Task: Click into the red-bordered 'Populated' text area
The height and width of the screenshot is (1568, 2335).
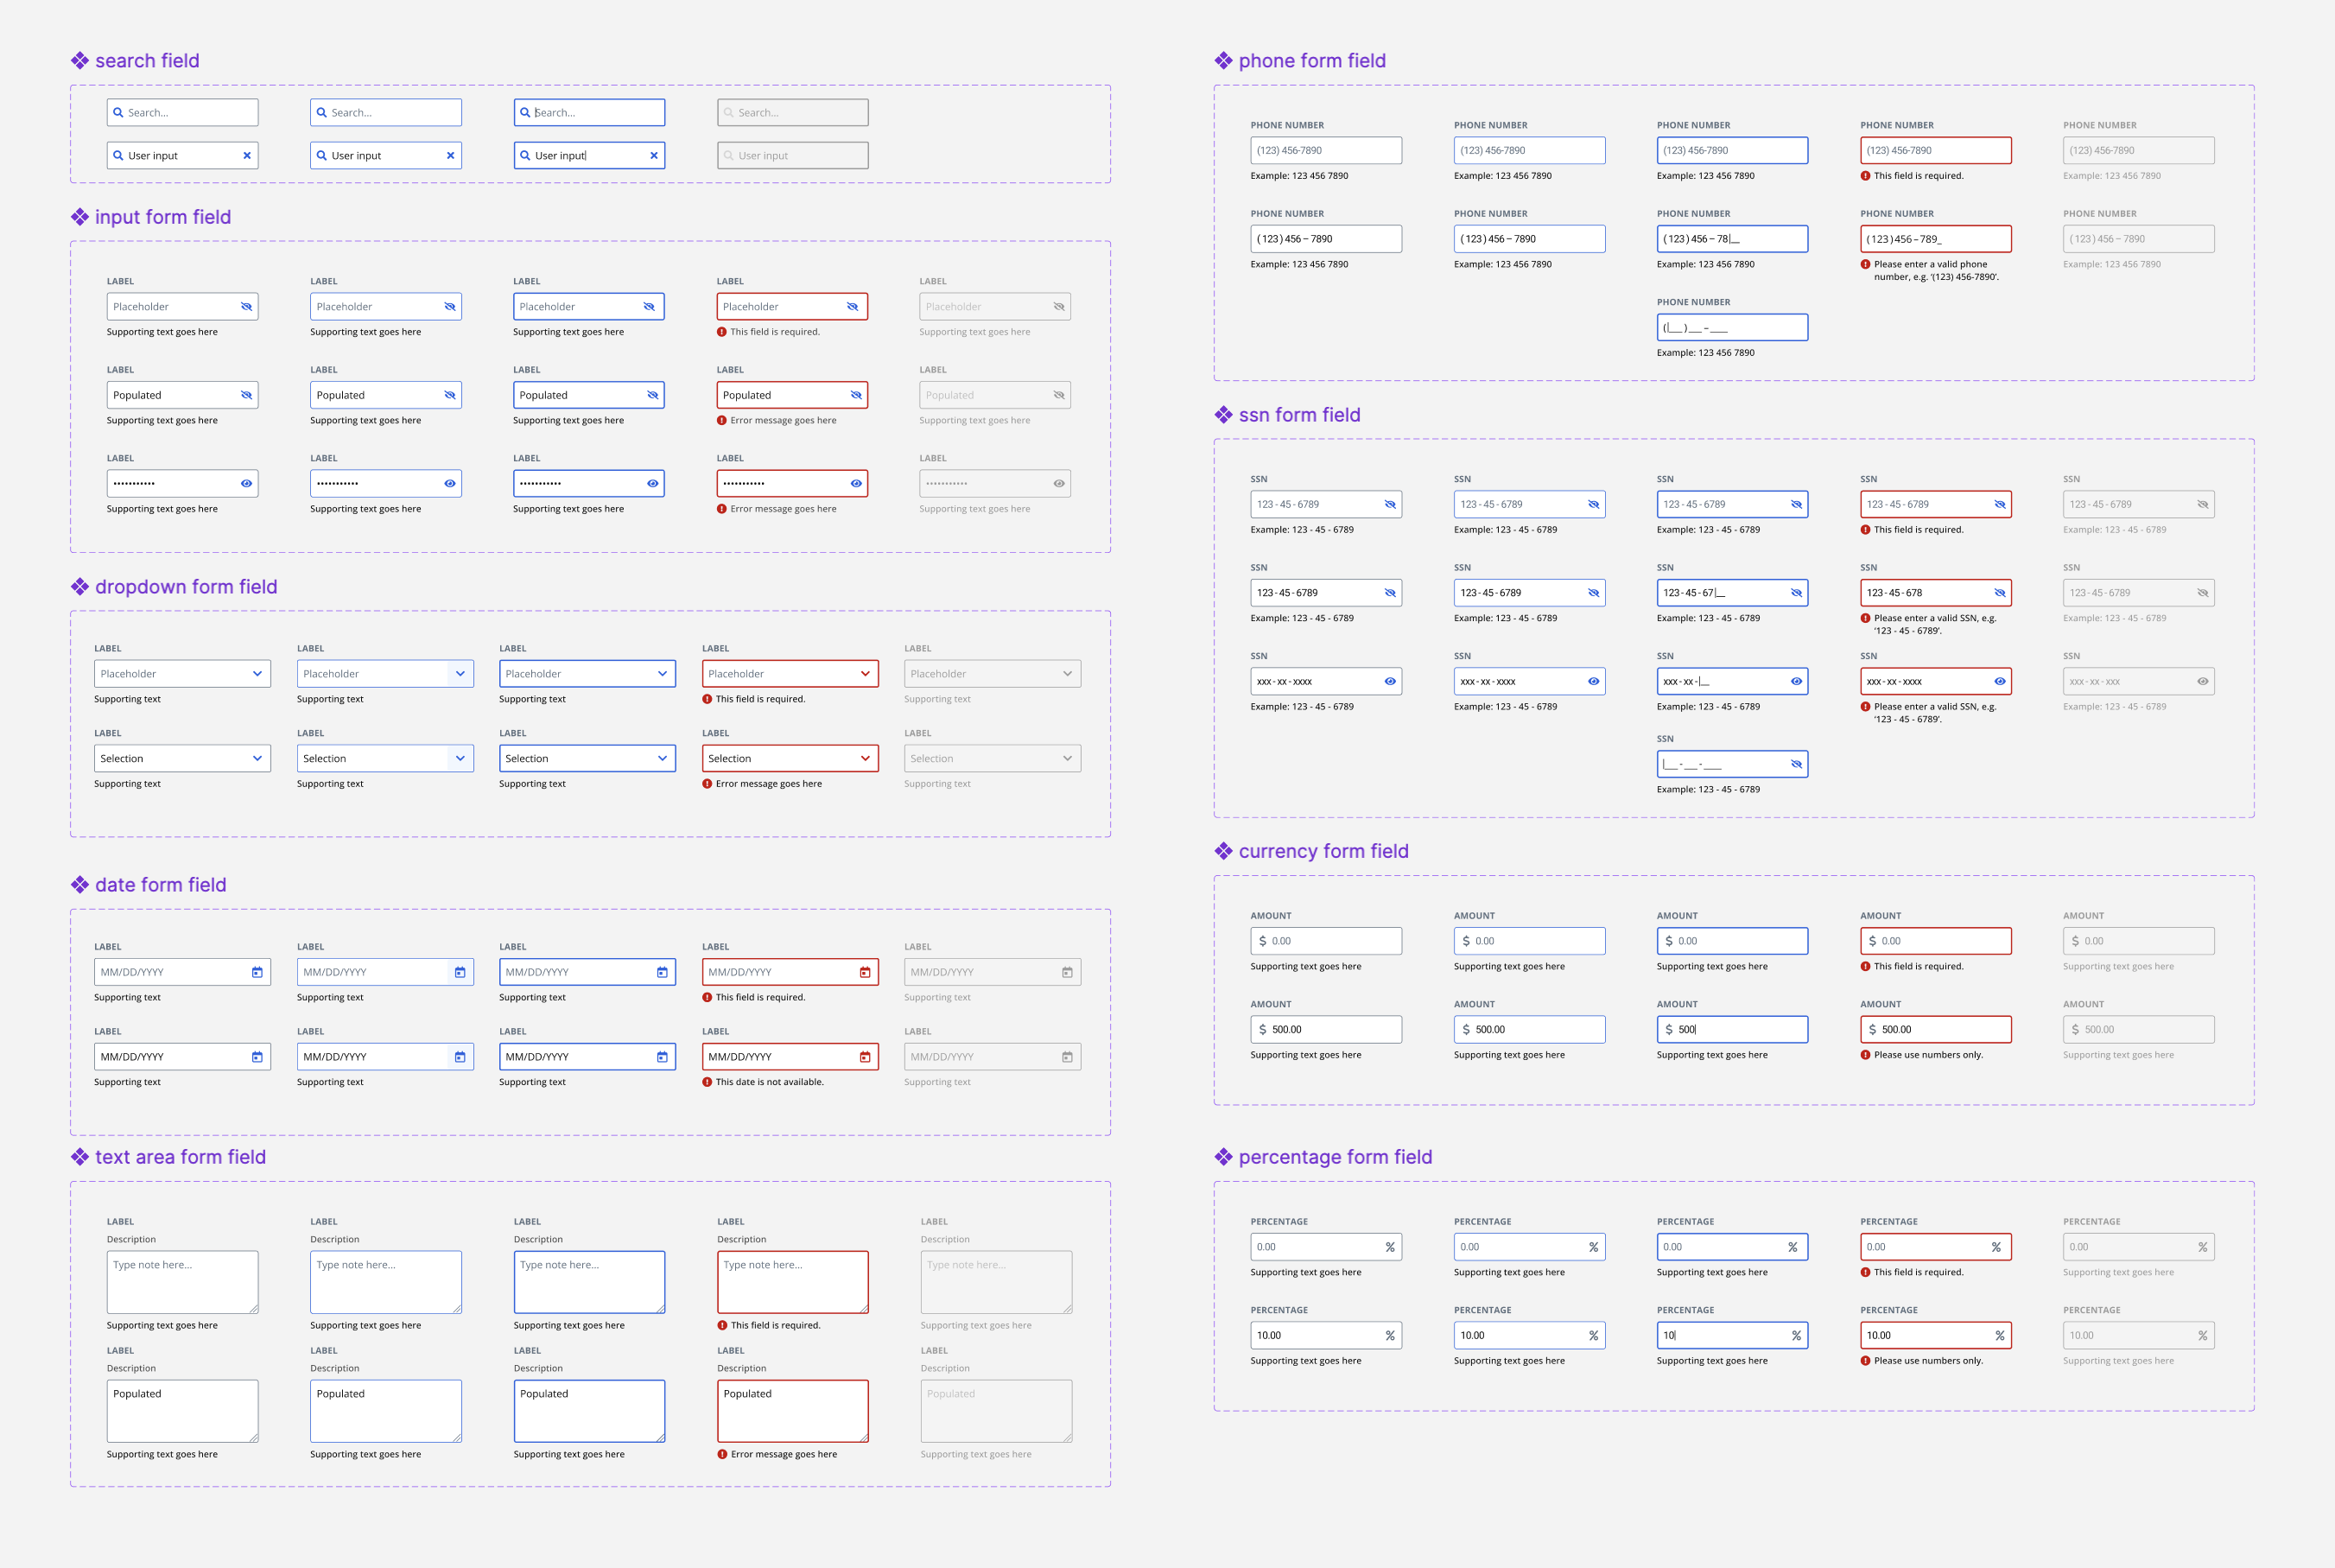Action: pyautogui.click(x=792, y=1411)
